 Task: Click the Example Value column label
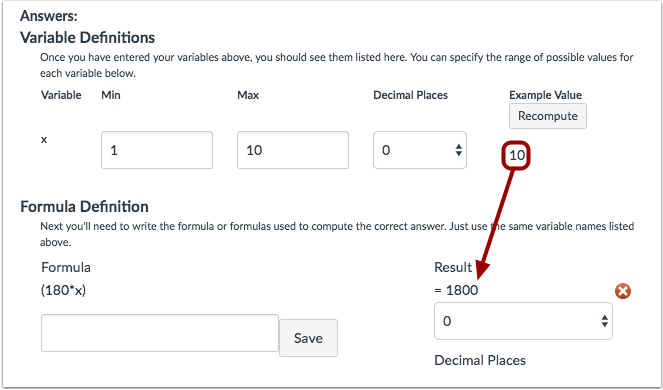545,95
